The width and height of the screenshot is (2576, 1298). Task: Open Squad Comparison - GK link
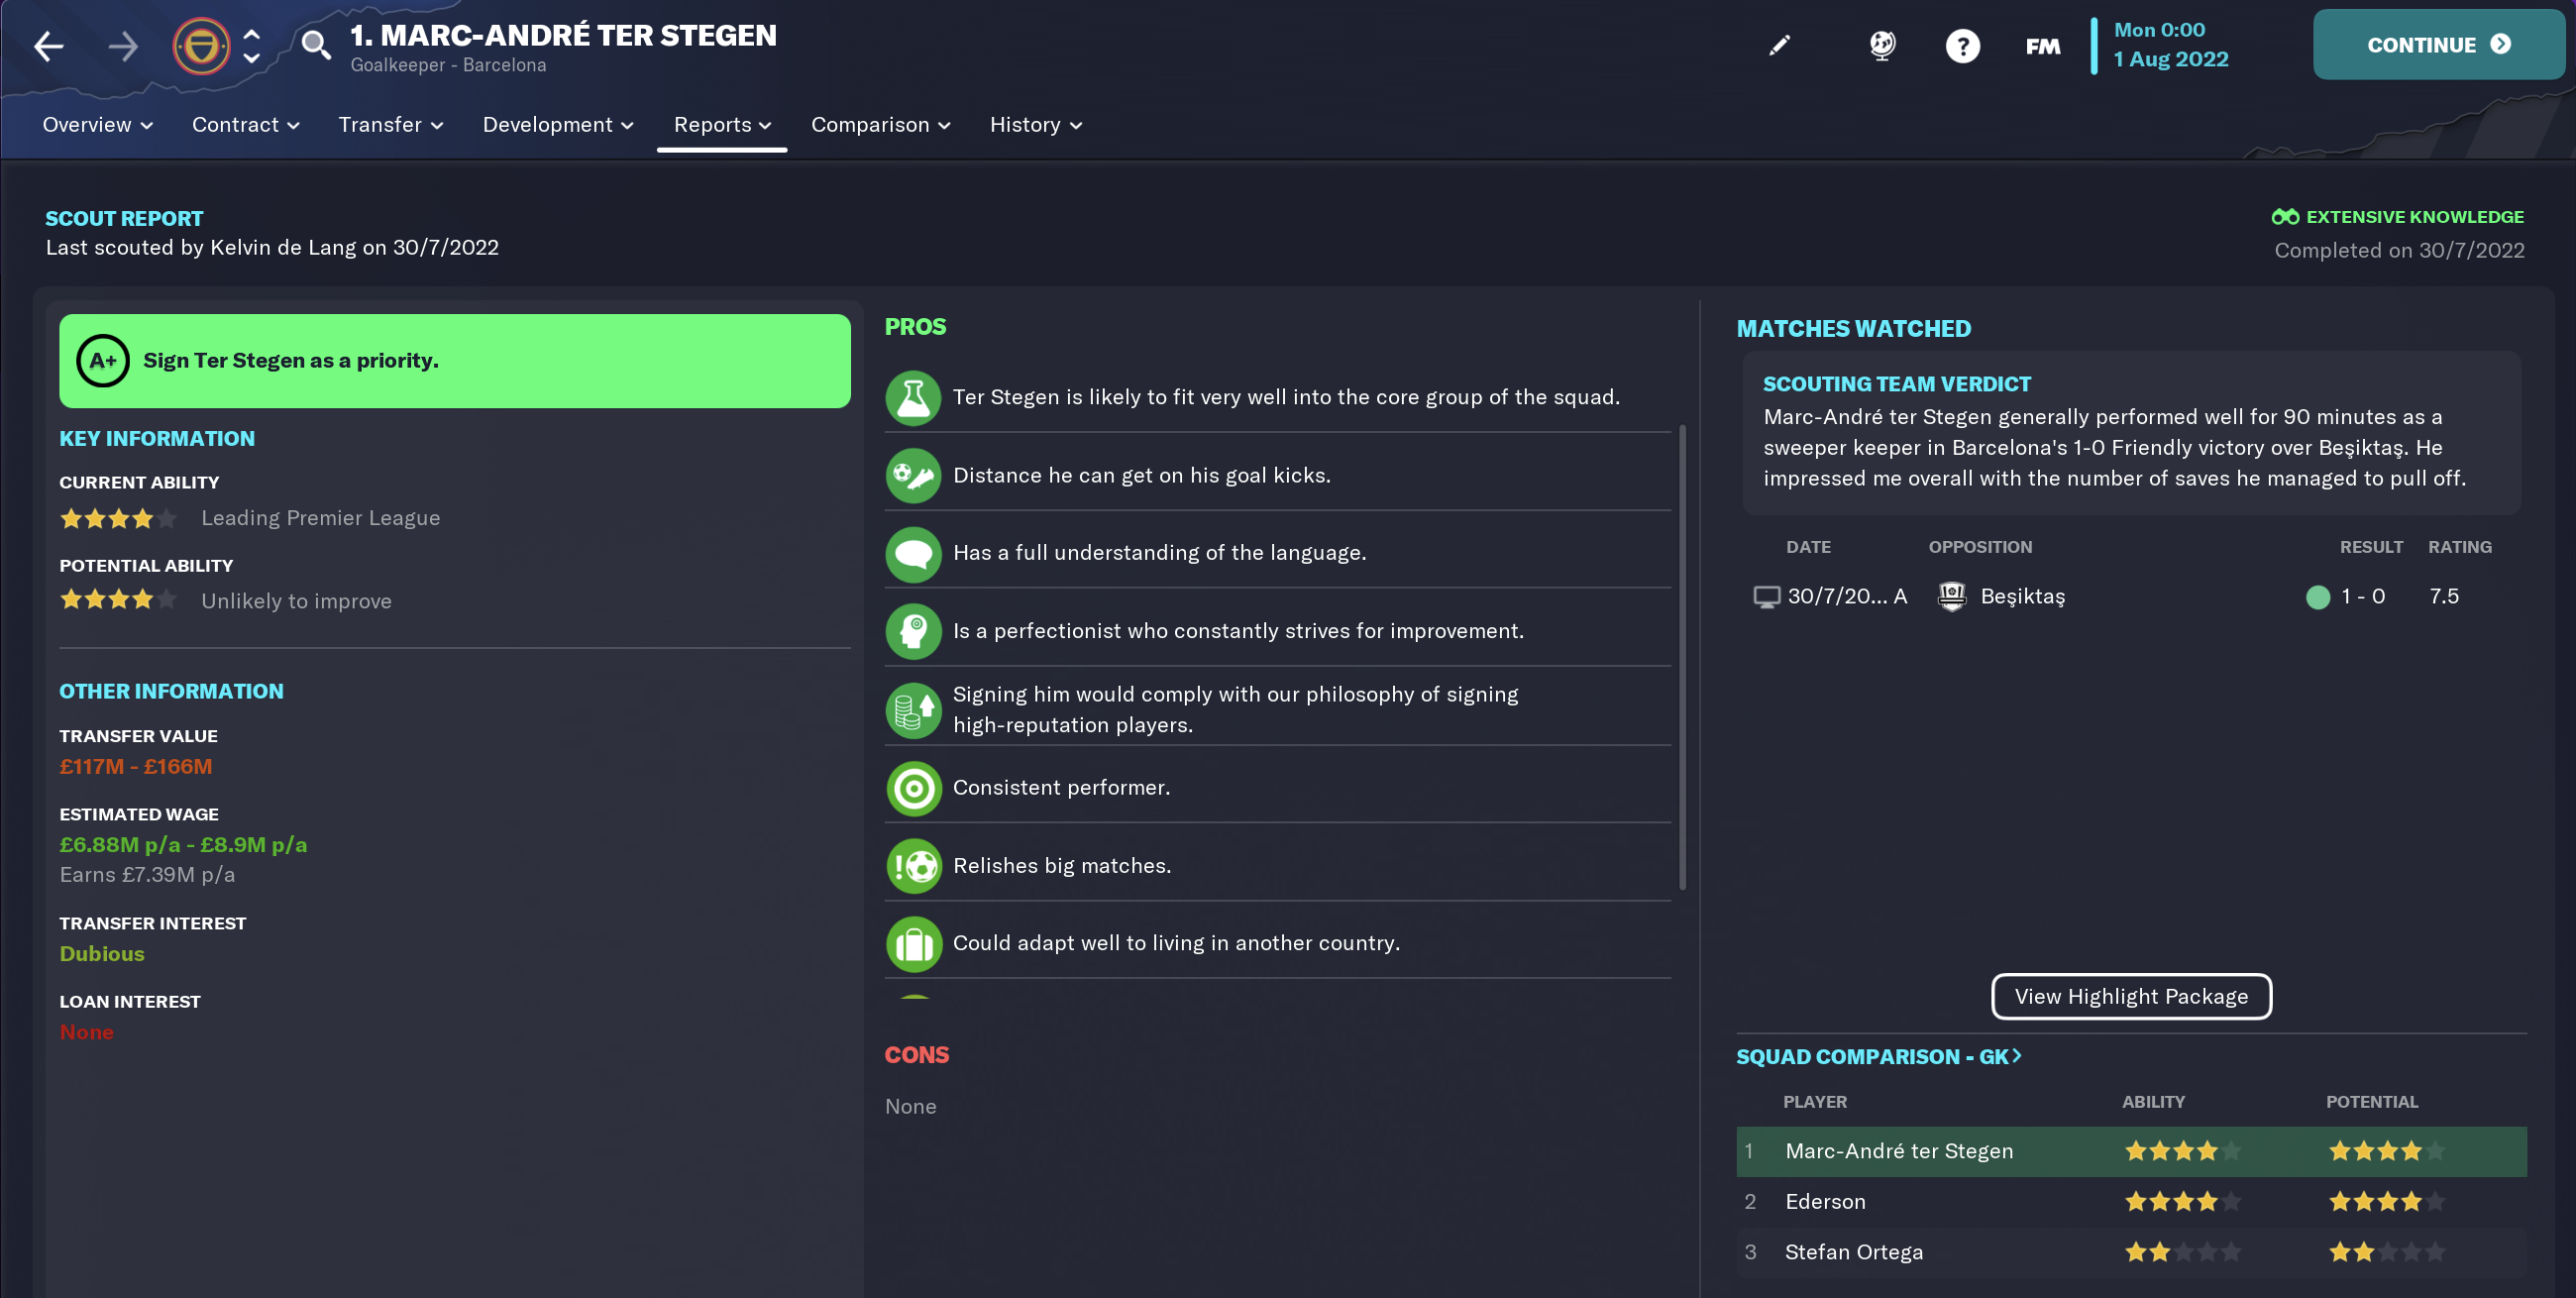click(x=1878, y=1056)
